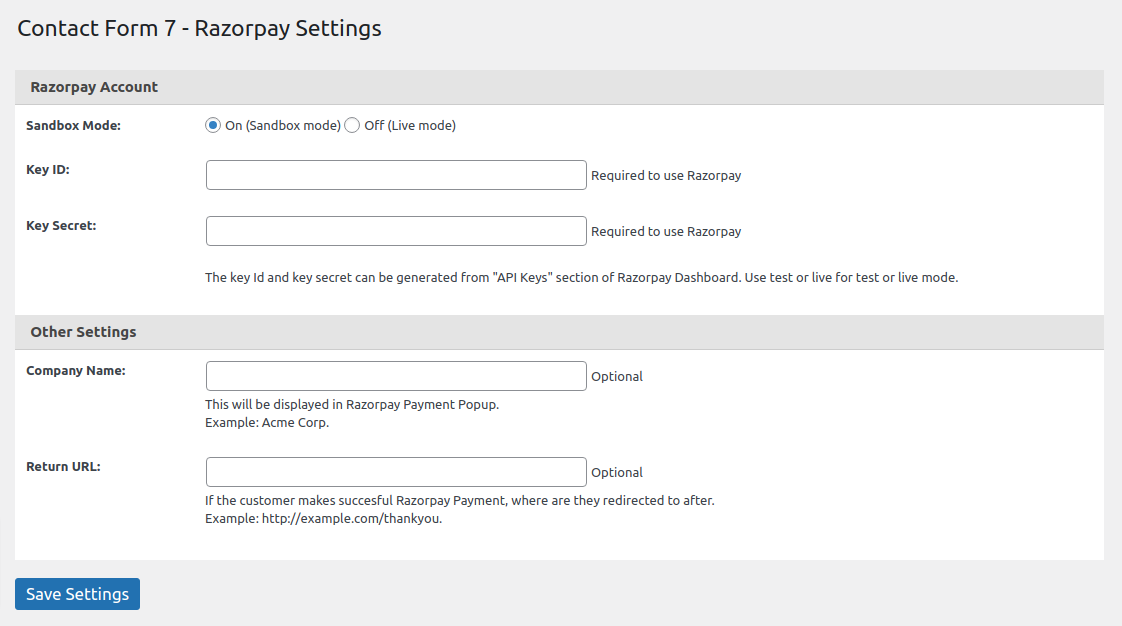
Task: Focus the Key Secret input field
Action: 396,231
